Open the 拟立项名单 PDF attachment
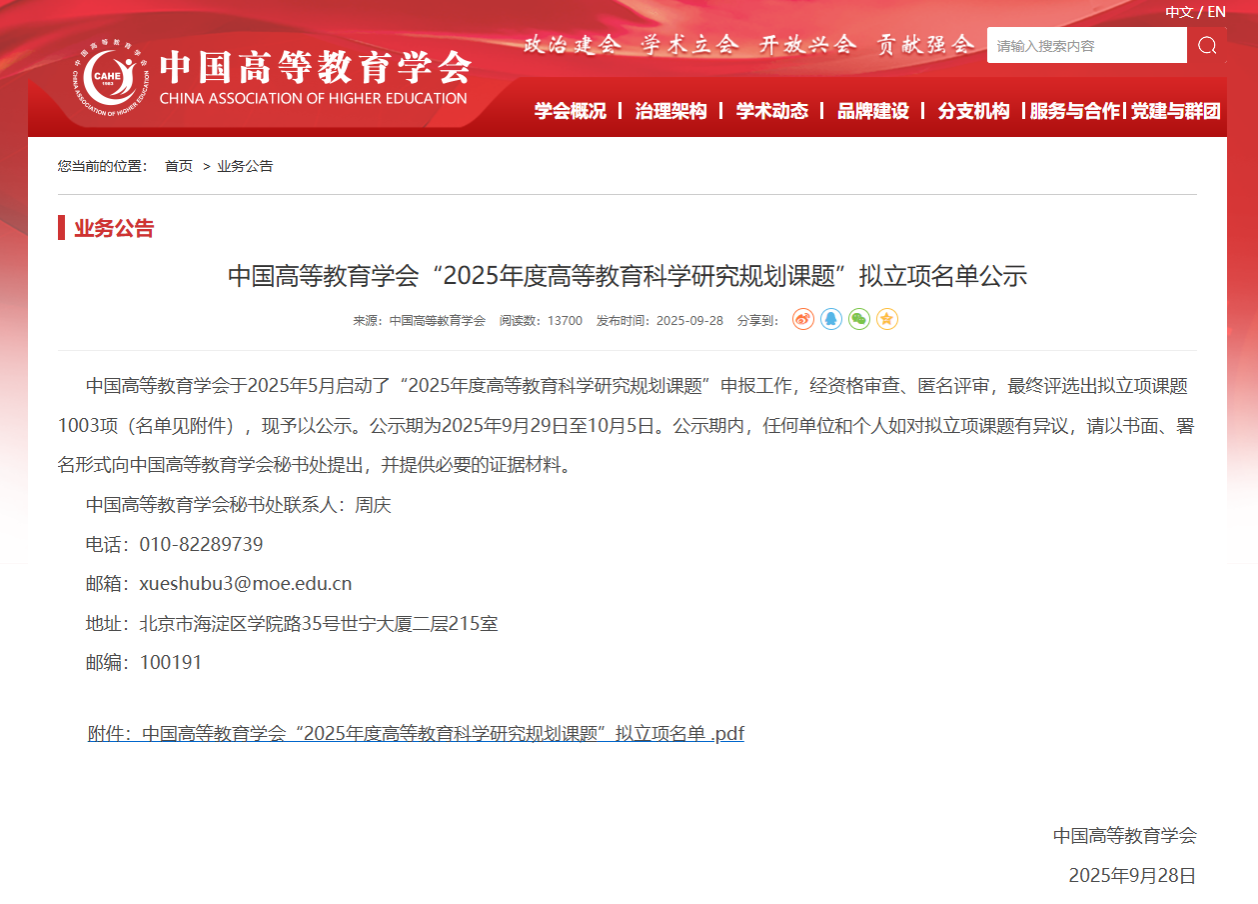The height and width of the screenshot is (904, 1258). click(x=416, y=734)
